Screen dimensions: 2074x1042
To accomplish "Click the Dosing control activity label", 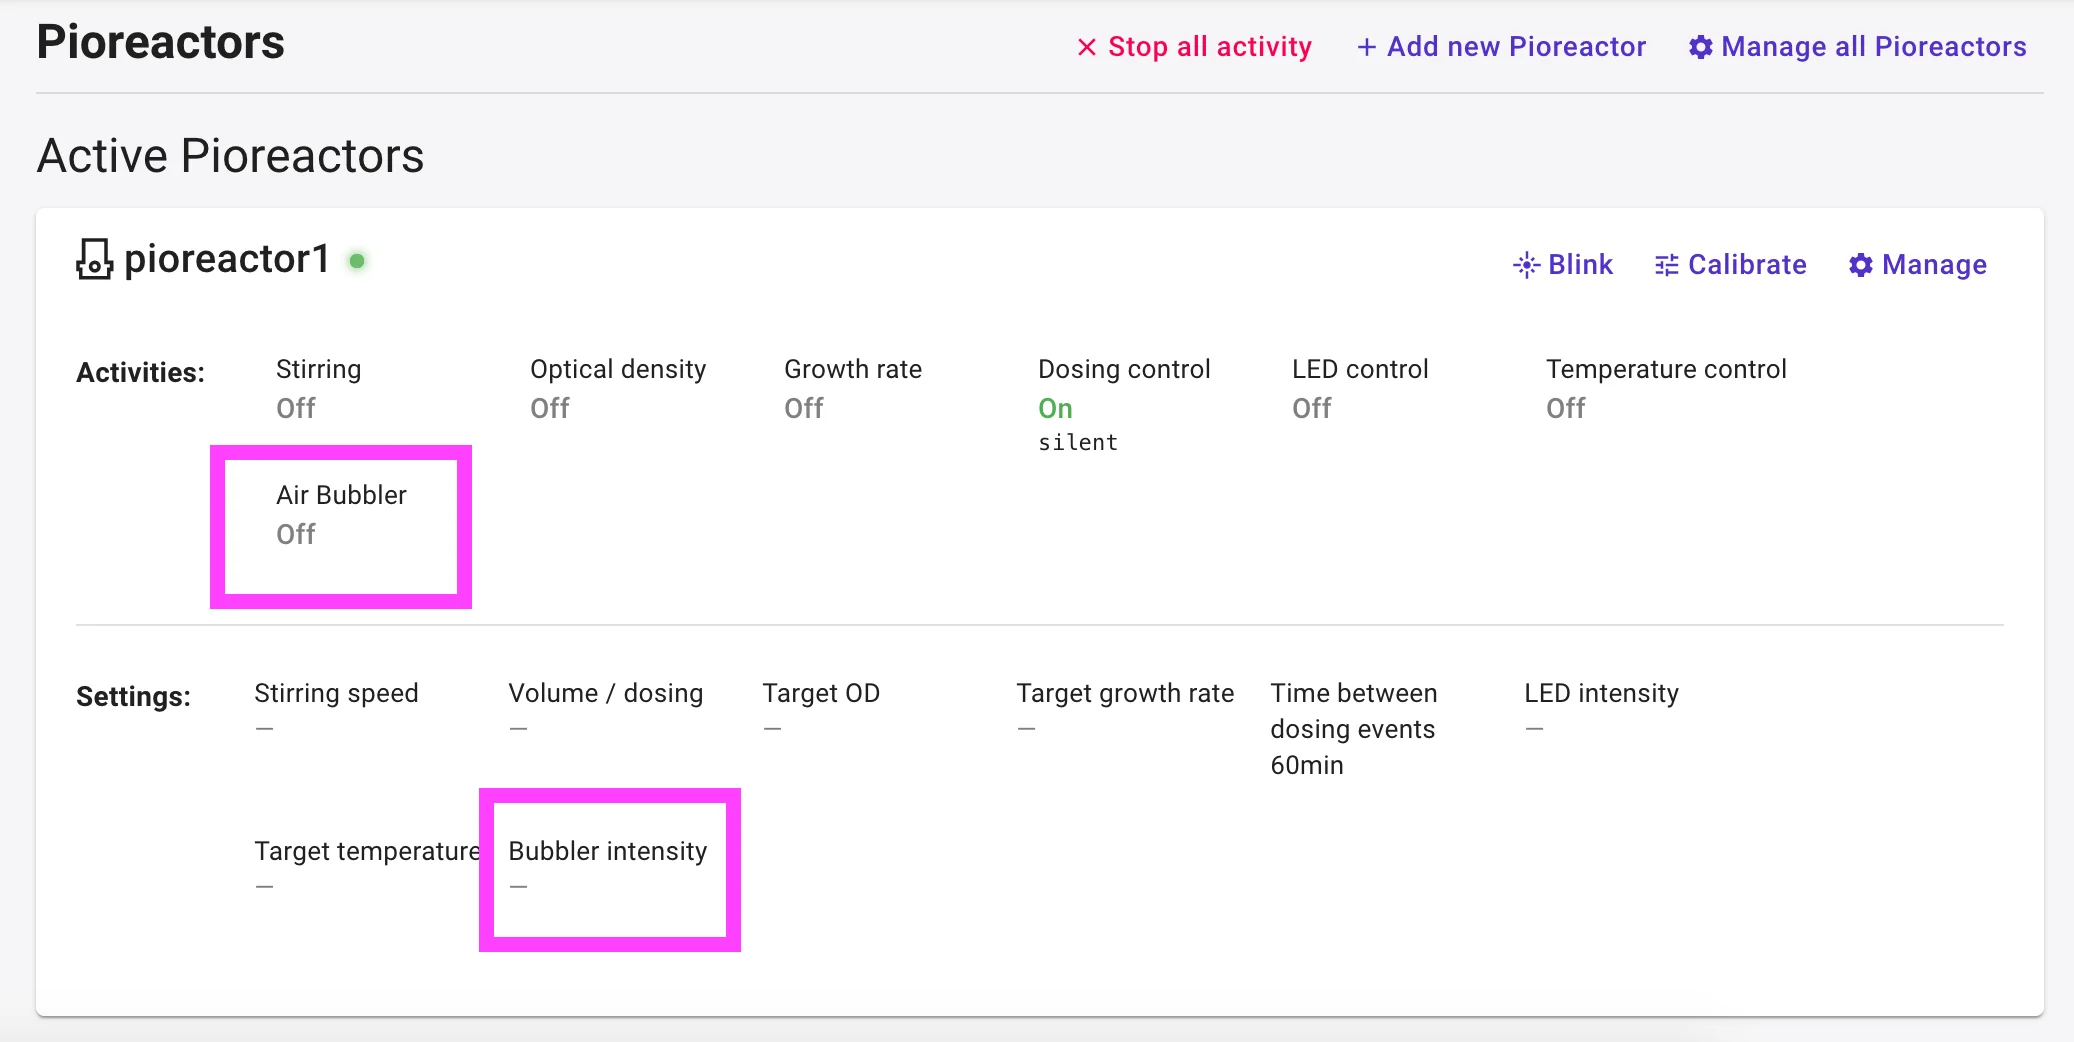I will (1124, 369).
